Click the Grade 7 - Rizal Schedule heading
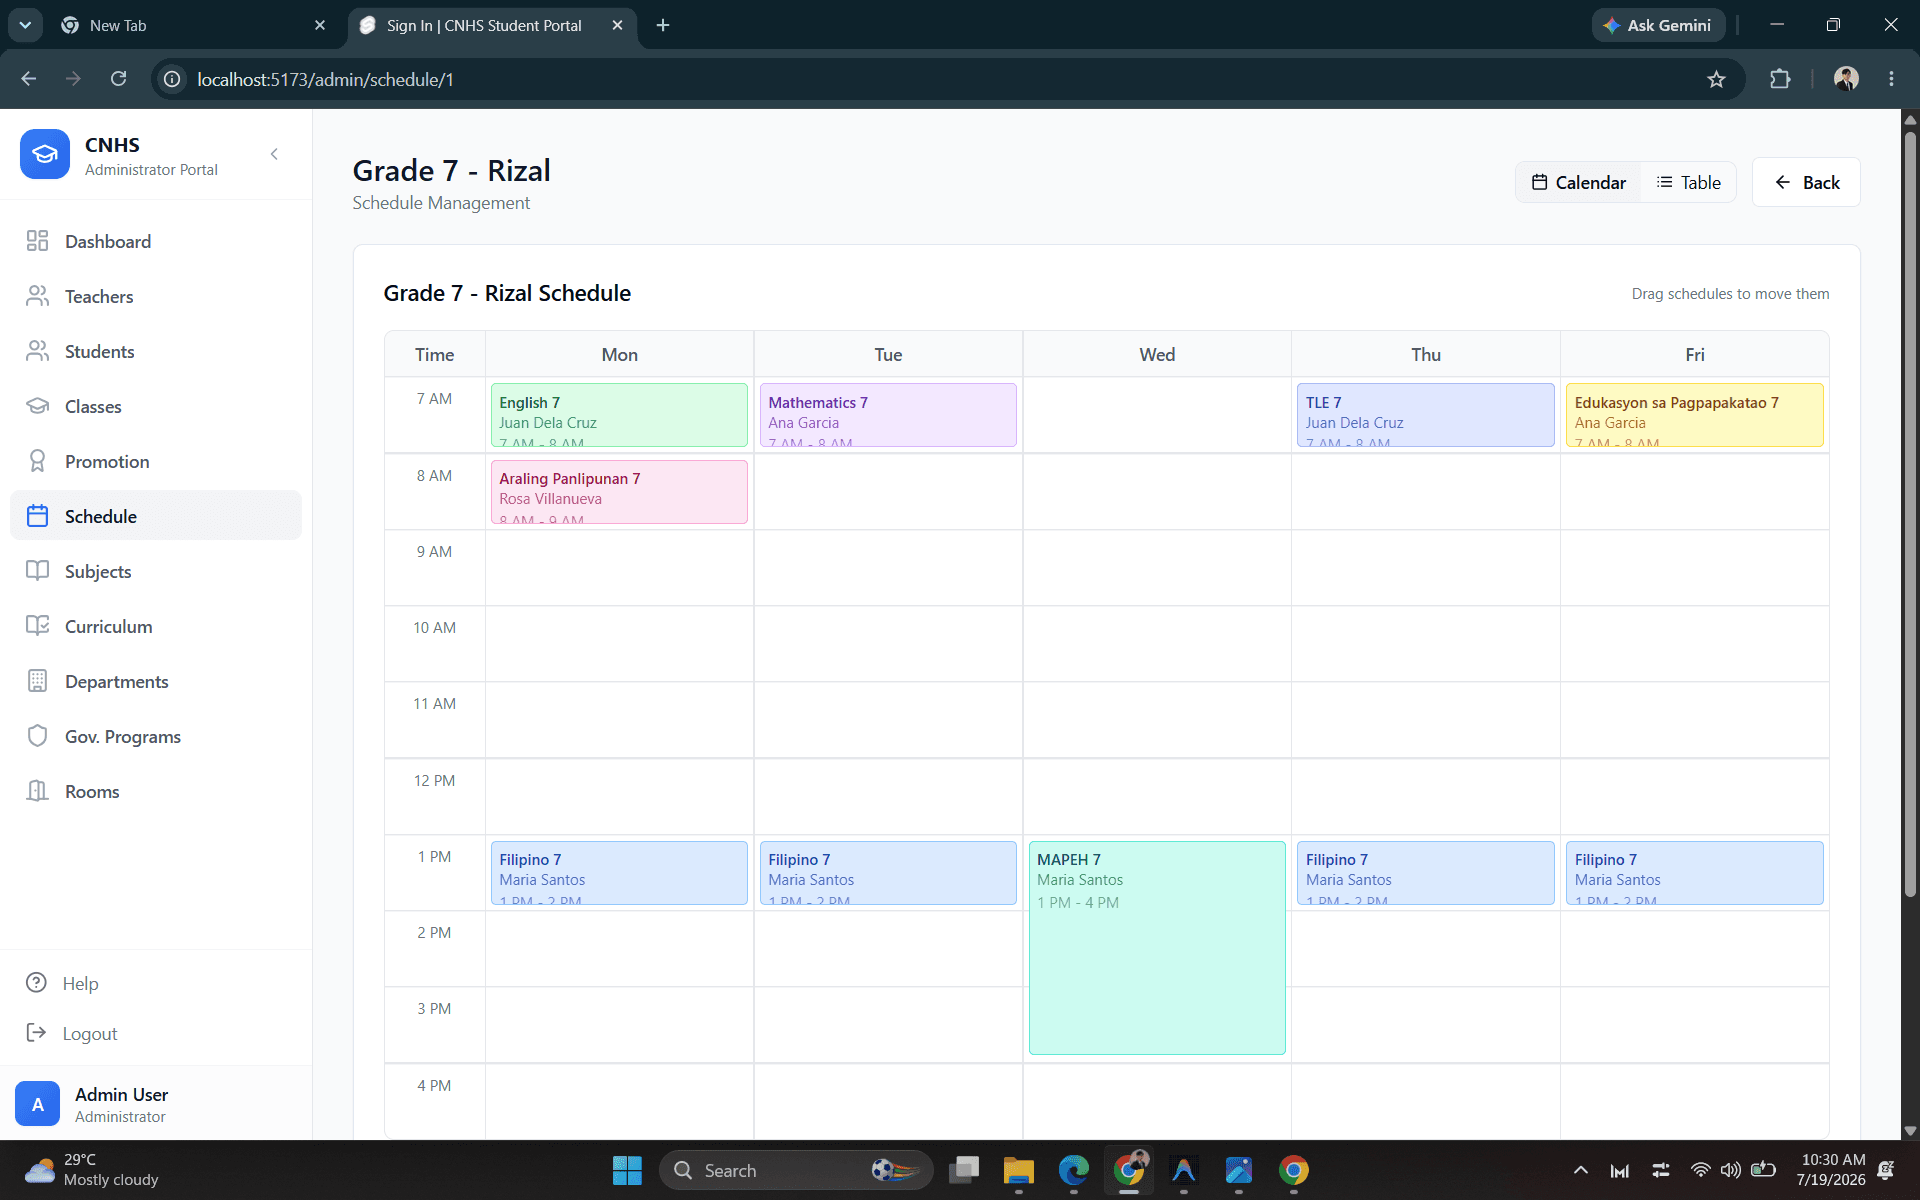Viewport: 1920px width, 1200px height. [x=507, y=293]
